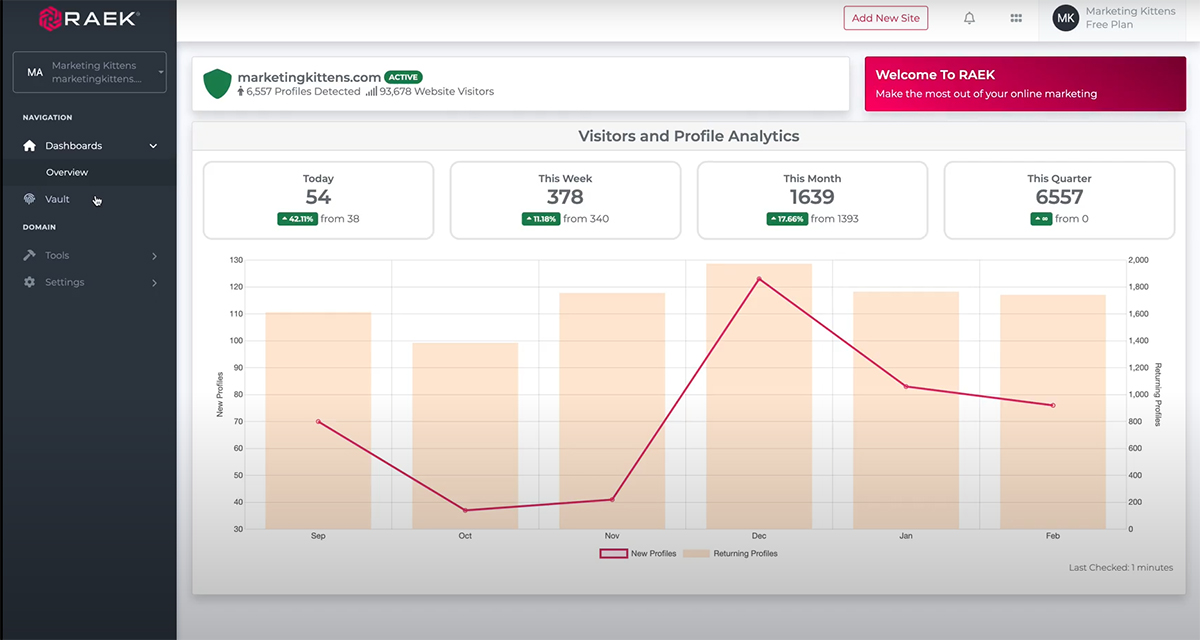Click the "6,557 Profiles Detected" text
Viewport: 1200px width, 640px height.
tap(303, 91)
